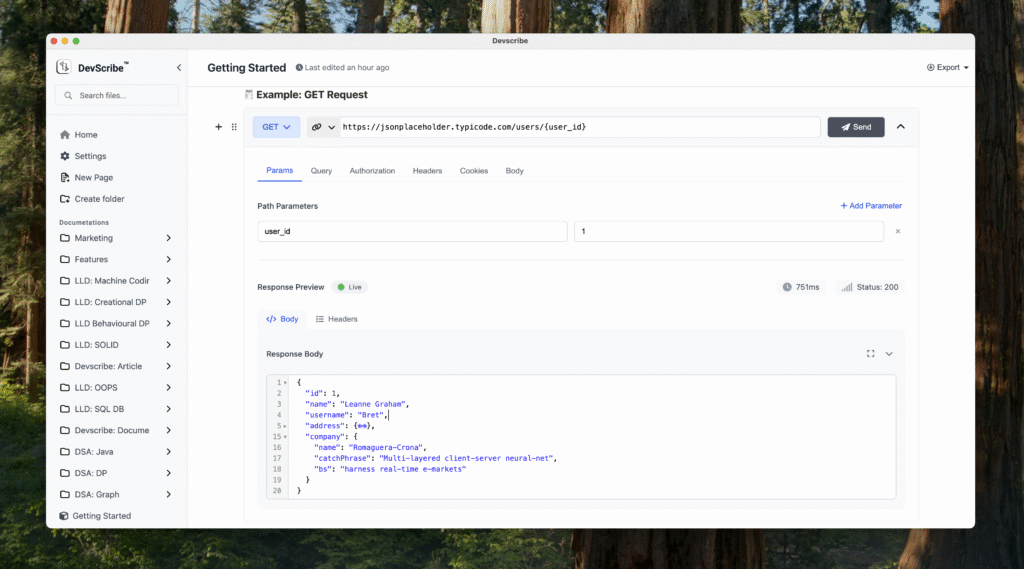Open the GET method dropdown

pyautogui.click(x=276, y=127)
